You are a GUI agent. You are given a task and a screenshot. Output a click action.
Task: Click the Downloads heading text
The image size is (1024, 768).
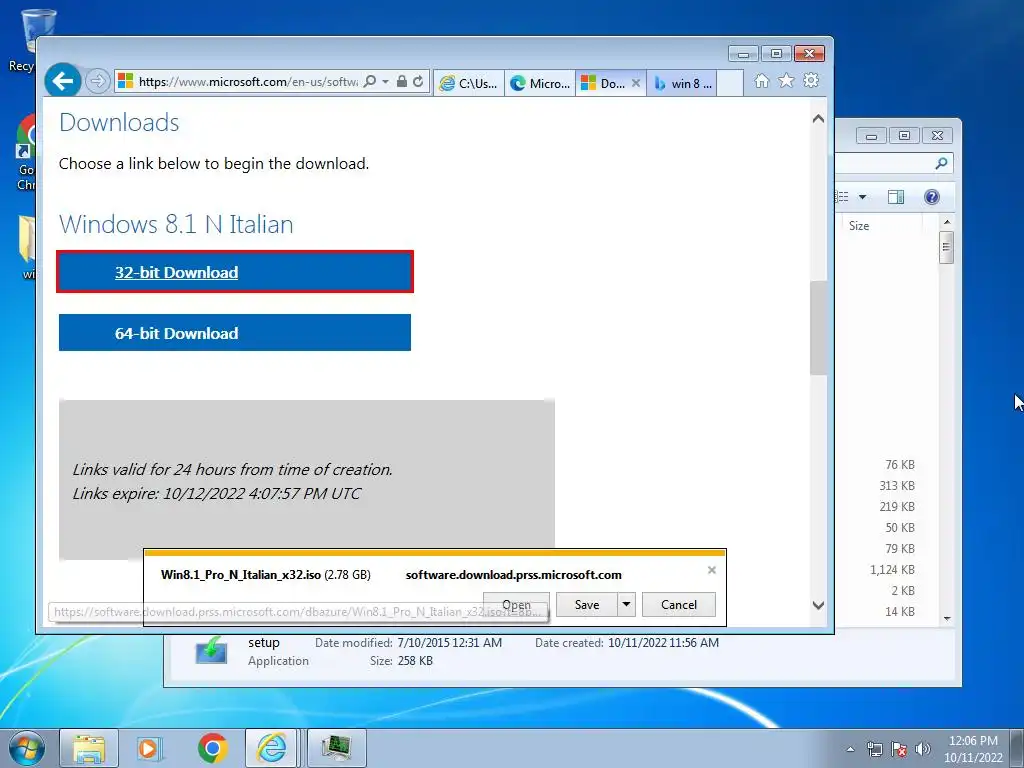pyautogui.click(x=119, y=123)
